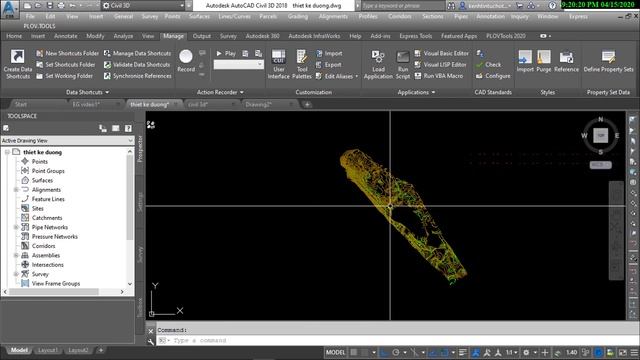Expand the Assemblies tree node
Viewport: 640px width, 360px height.
pyautogui.click(x=16, y=256)
